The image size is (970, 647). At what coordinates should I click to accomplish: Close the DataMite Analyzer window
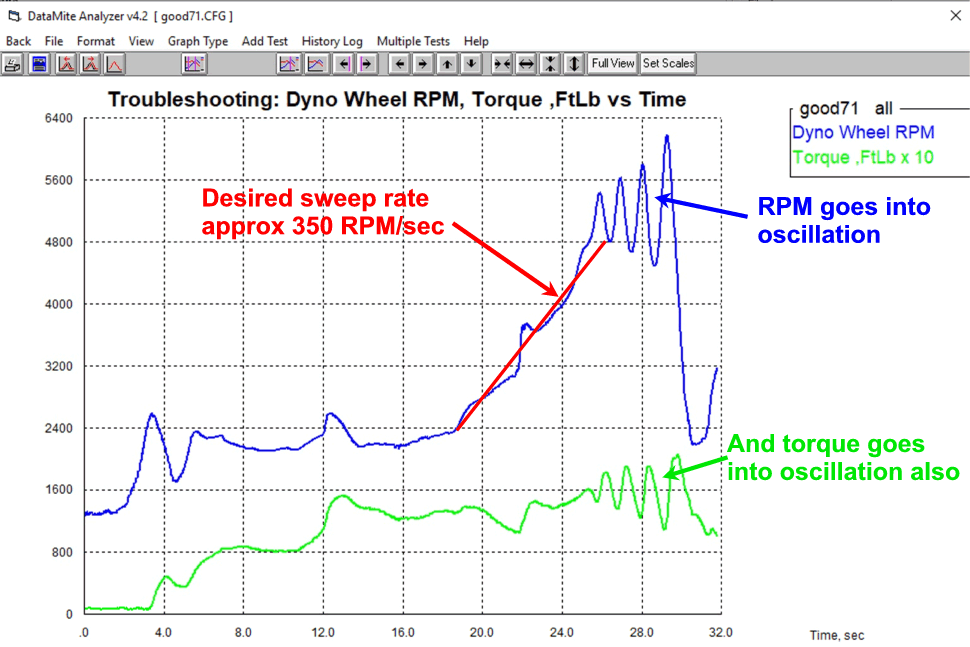point(956,15)
